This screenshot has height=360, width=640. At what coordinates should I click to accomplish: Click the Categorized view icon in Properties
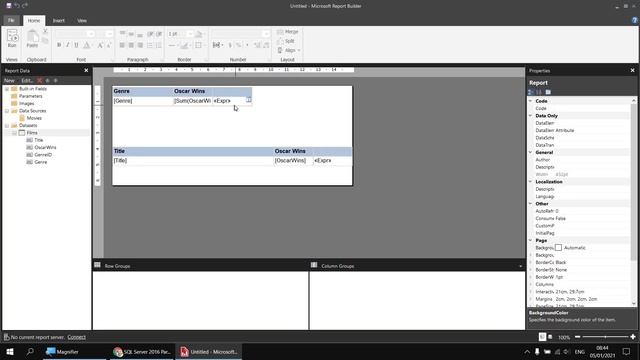click(x=531, y=92)
